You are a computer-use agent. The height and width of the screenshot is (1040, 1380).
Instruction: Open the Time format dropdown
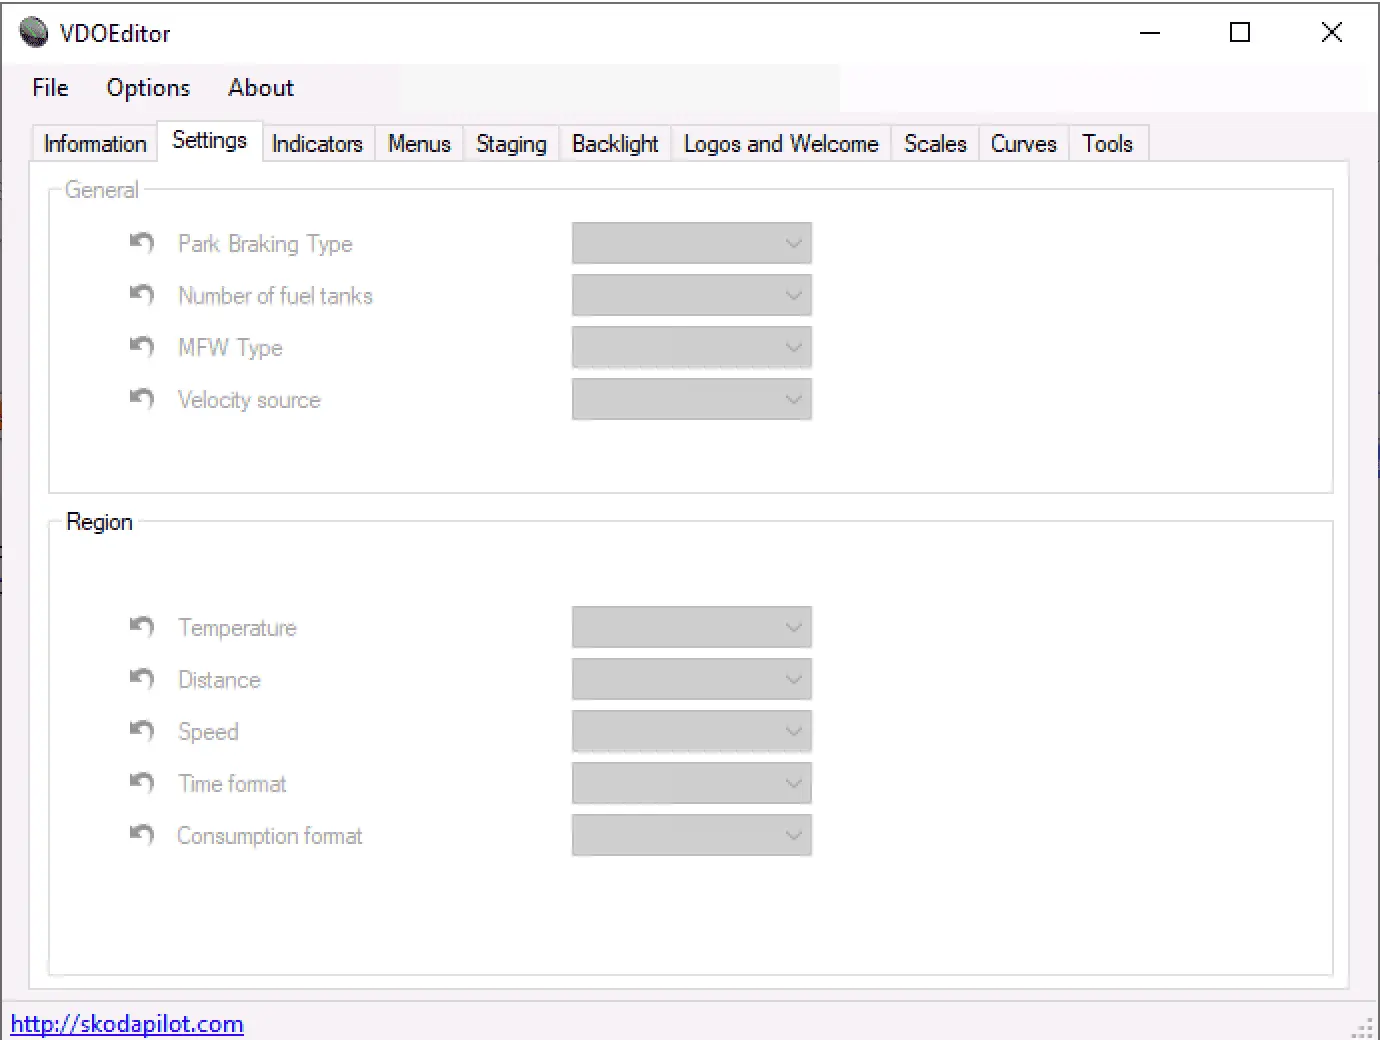[x=691, y=783]
